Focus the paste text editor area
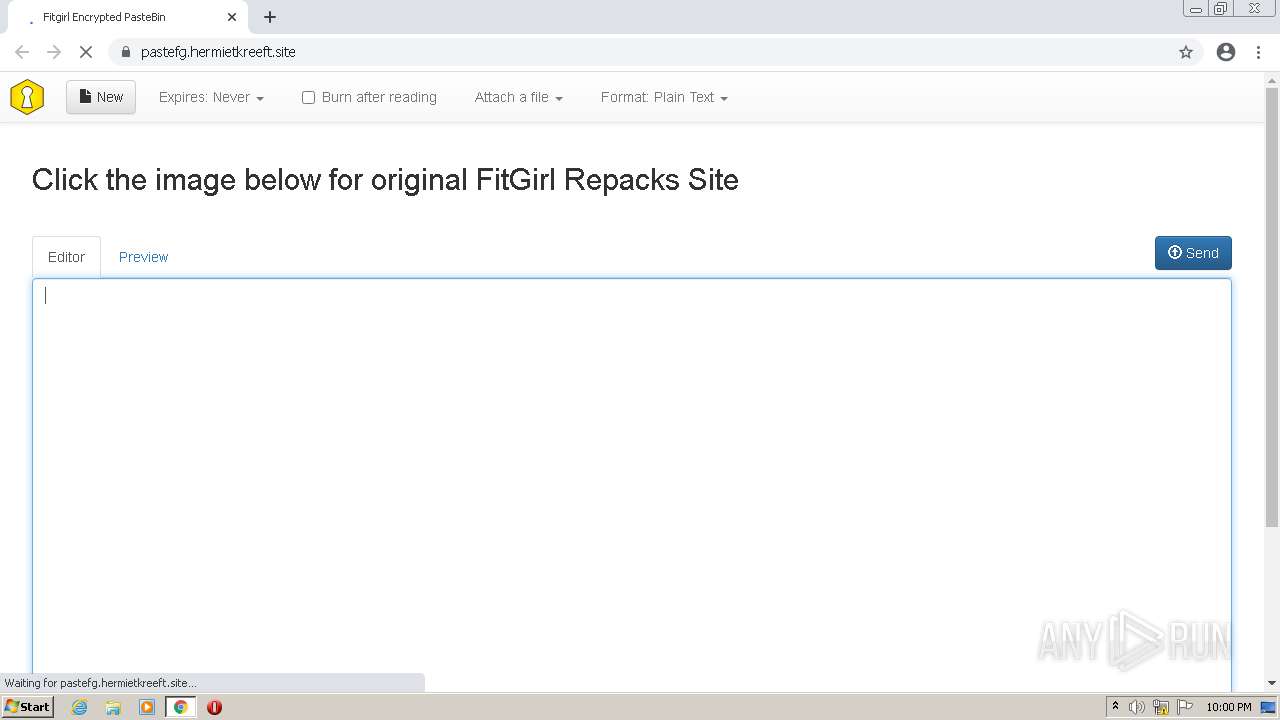Screen dimensions: 1280x720 pyautogui.click(x=632, y=485)
